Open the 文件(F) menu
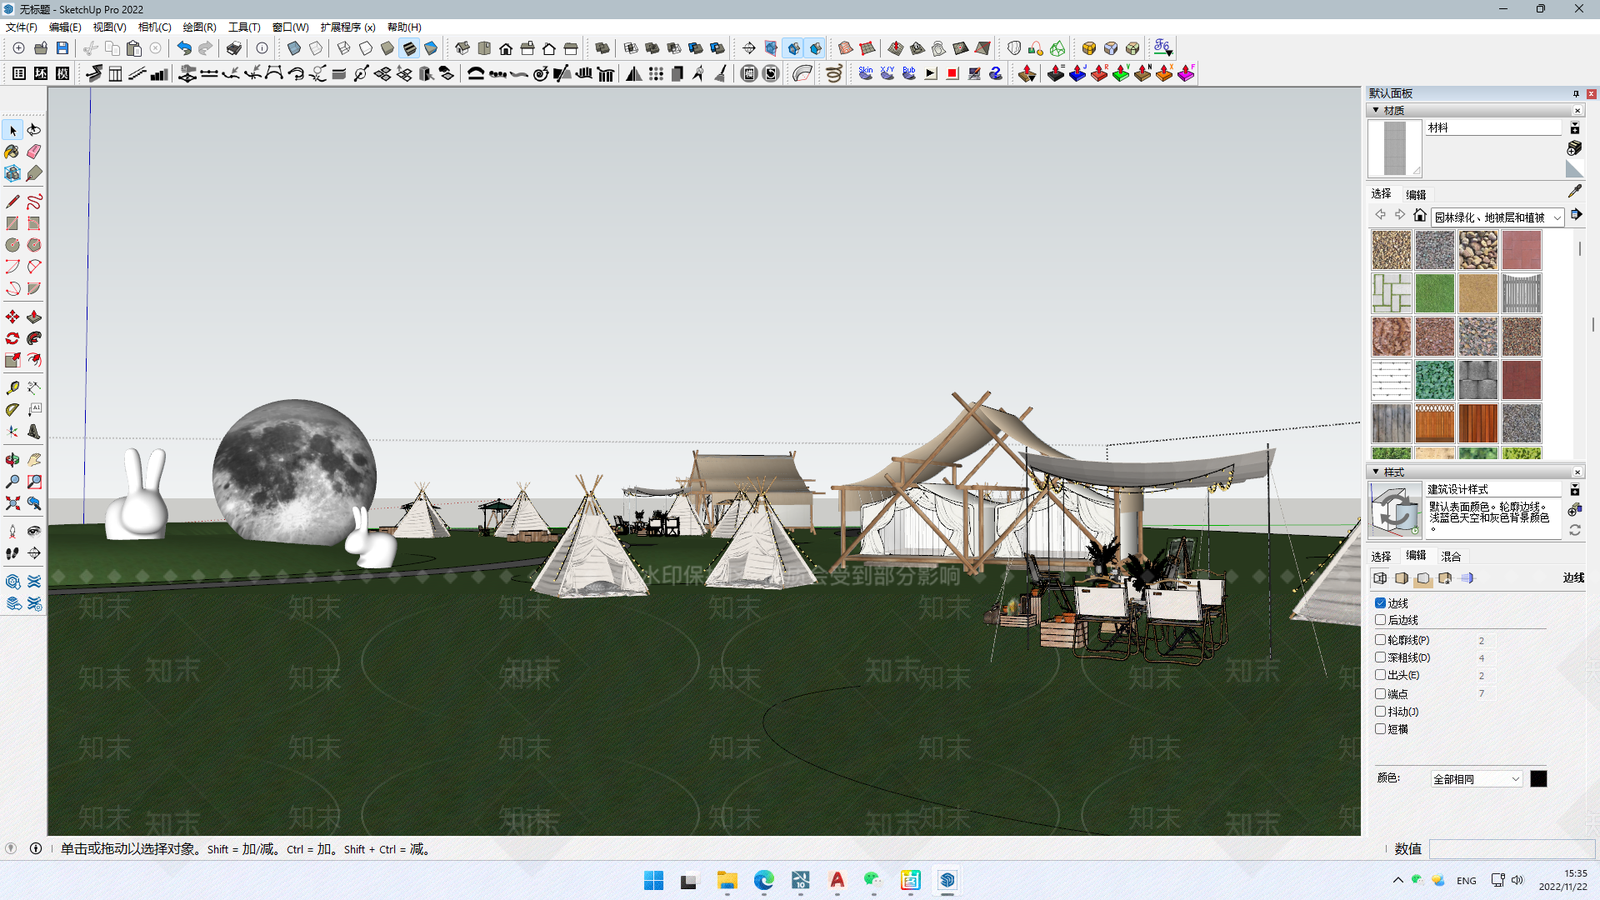Image resolution: width=1600 pixels, height=900 pixels. click(21, 27)
